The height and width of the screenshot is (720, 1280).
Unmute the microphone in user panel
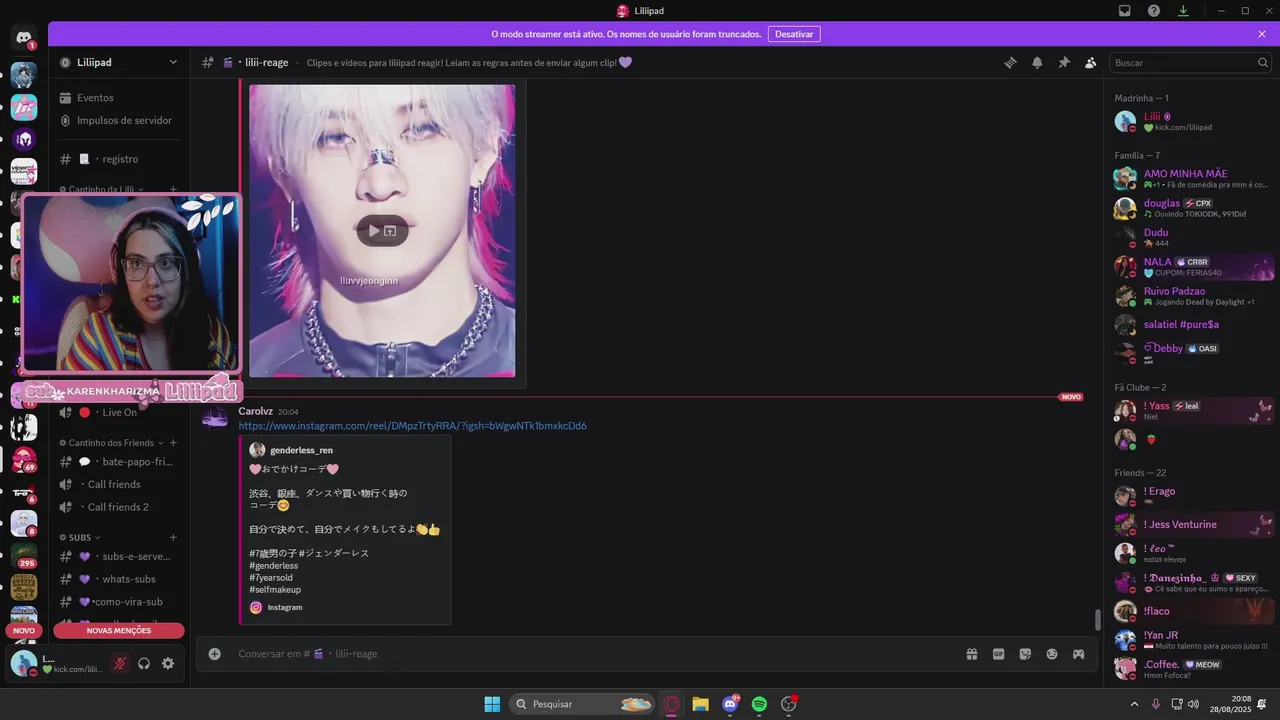tap(119, 663)
